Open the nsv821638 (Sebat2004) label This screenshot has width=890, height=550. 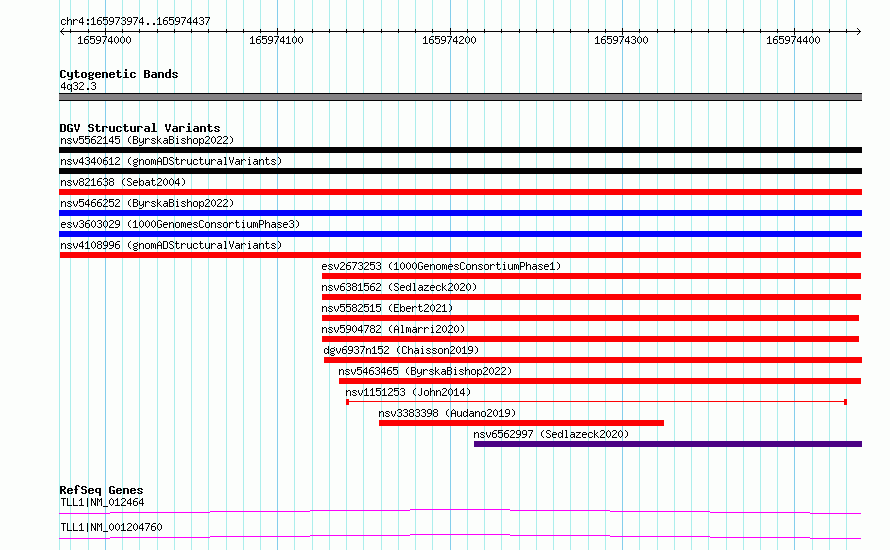click(x=123, y=182)
